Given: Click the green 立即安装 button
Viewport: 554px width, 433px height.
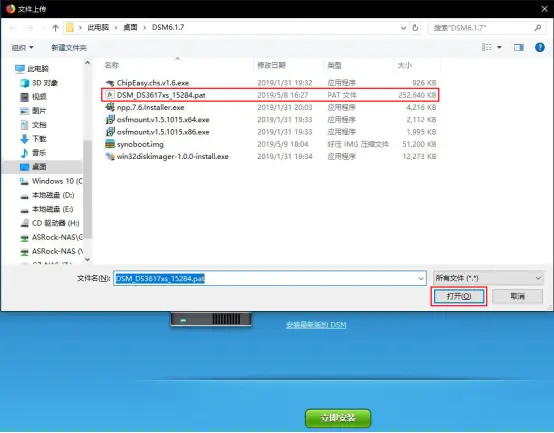Looking at the screenshot, I should pyautogui.click(x=338, y=418).
